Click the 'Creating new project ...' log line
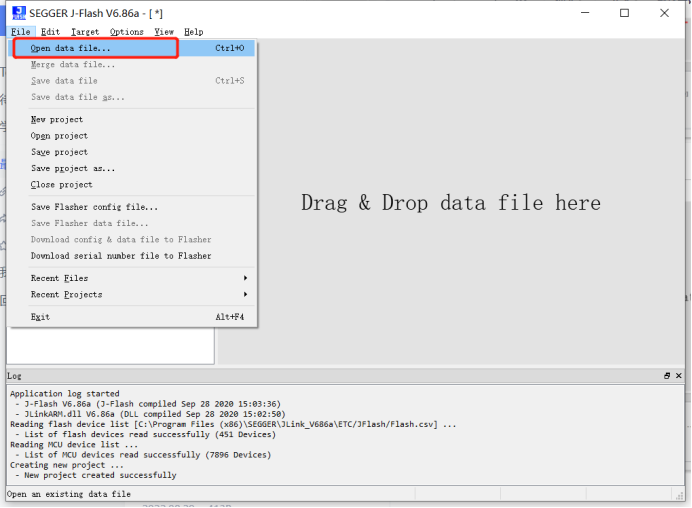Viewport: 692px width, 508px height. pyautogui.click(x=67, y=465)
